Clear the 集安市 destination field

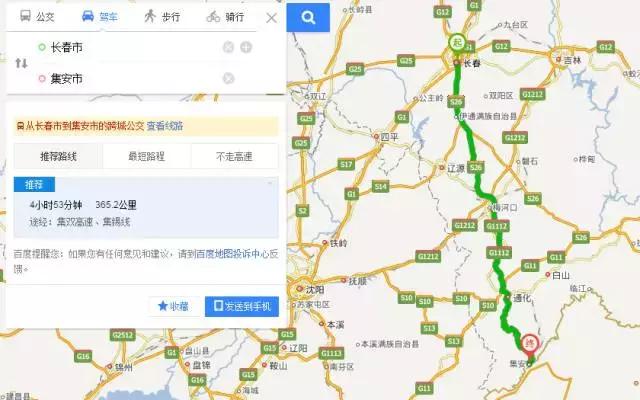coord(228,78)
